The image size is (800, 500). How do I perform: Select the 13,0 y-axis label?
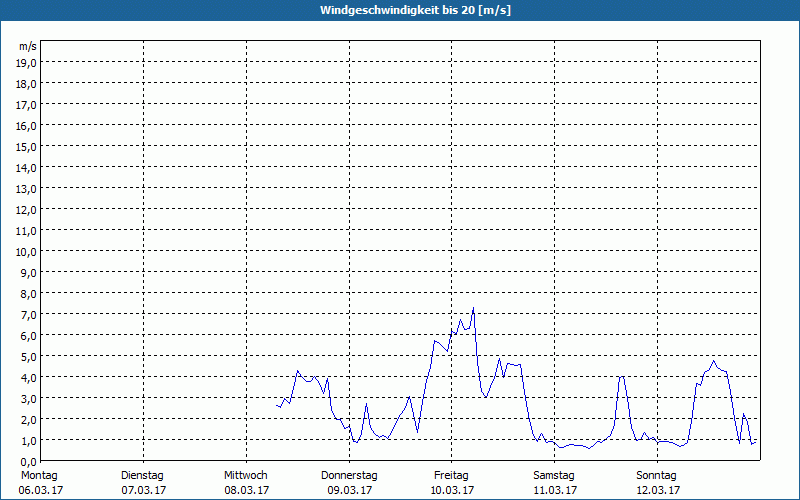coord(27,189)
